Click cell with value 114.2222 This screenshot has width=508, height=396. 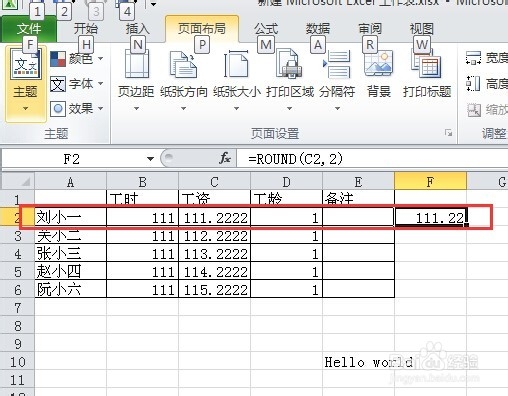[214, 272]
